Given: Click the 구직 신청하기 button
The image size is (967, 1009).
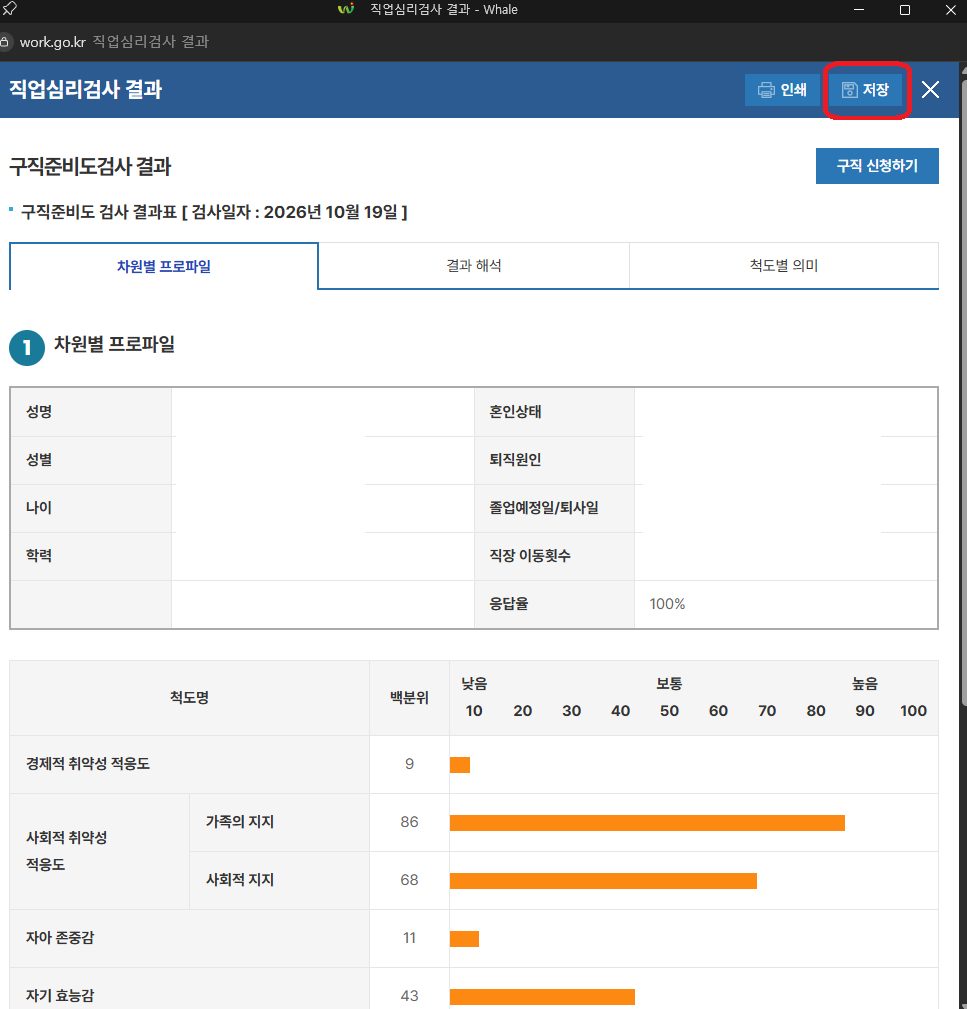Looking at the screenshot, I should click(x=877, y=166).
